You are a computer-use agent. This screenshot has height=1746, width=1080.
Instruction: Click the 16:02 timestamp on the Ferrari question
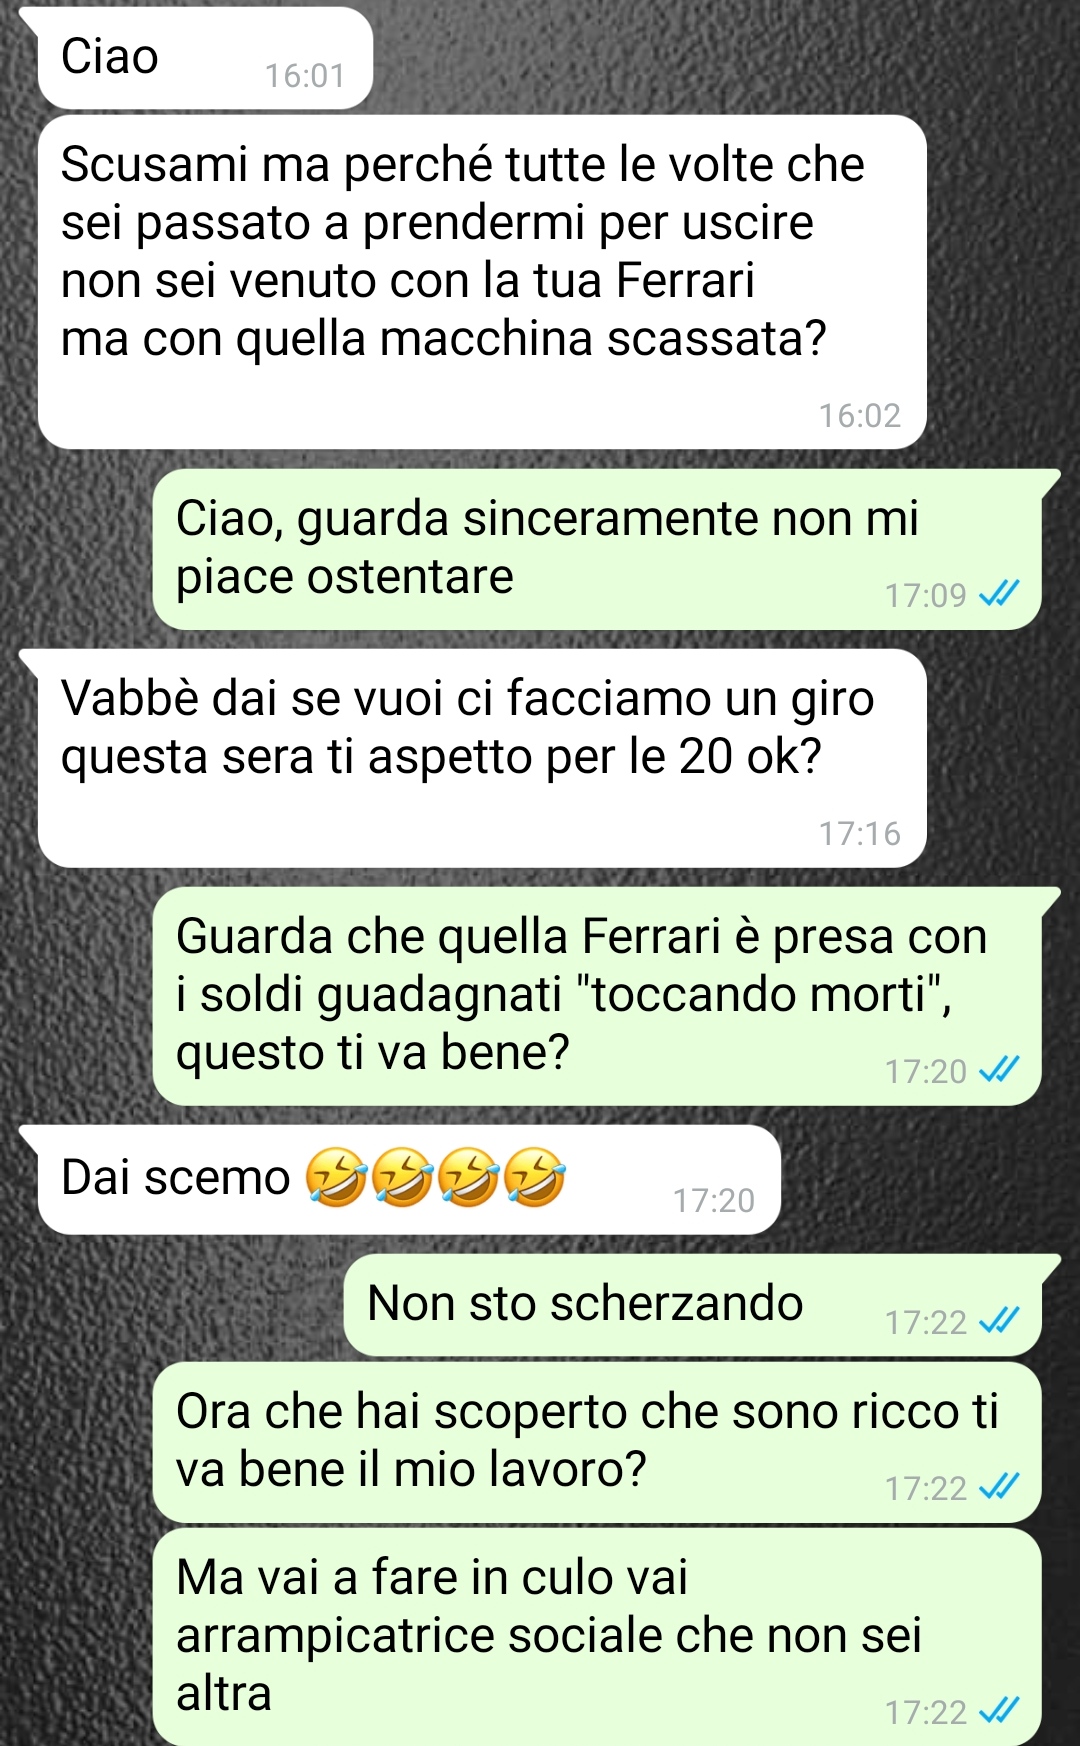pos(860,415)
